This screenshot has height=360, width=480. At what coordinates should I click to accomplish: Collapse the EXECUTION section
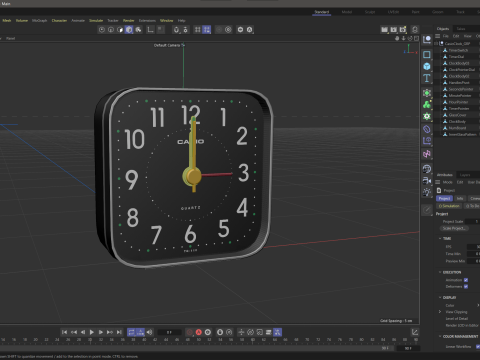click(440, 272)
